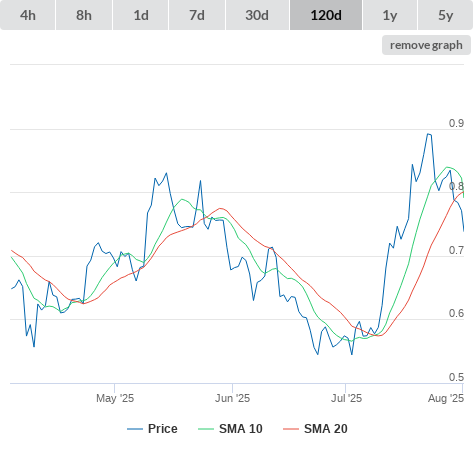
Task: Show the 1y price history
Action: tap(390, 15)
